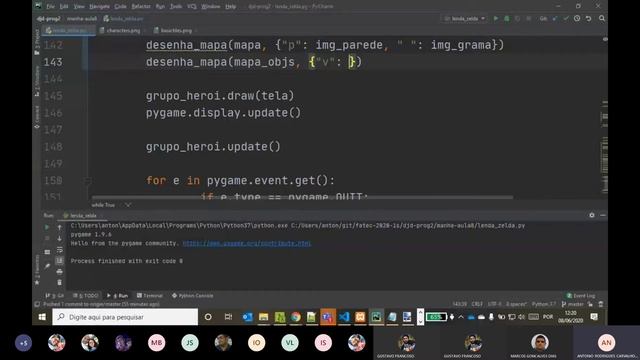This screenshot has height=360, width=640.
Task: Open the Navigate menu
Action: 100,7
